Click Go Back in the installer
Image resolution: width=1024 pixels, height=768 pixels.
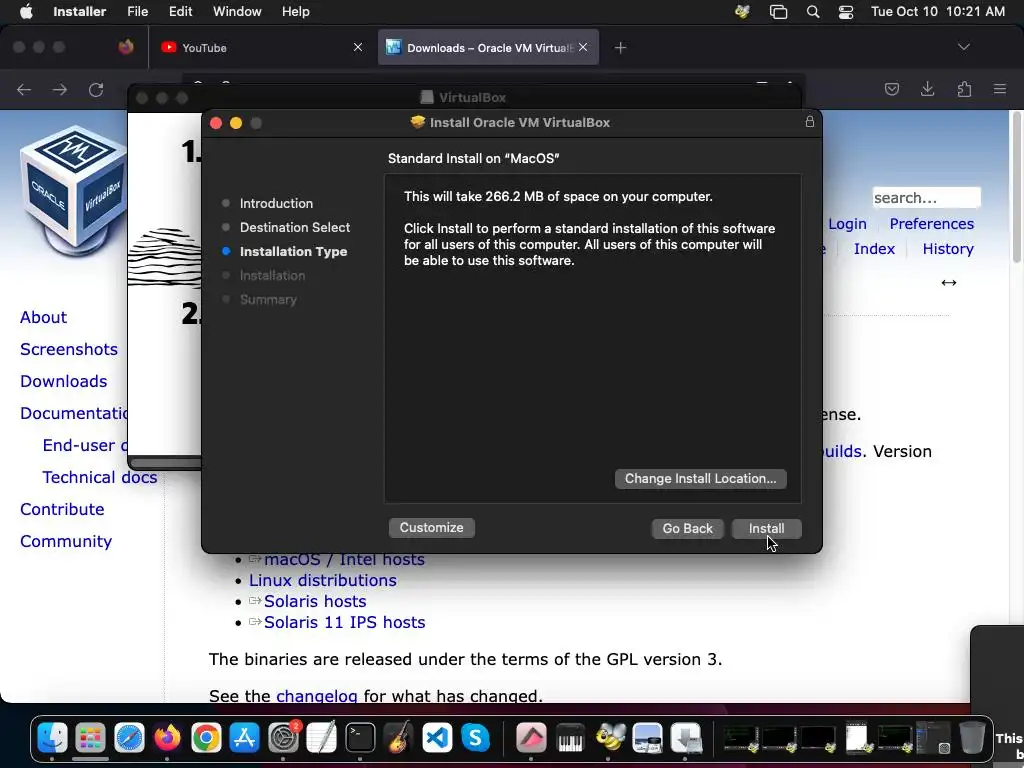point(687,528)
